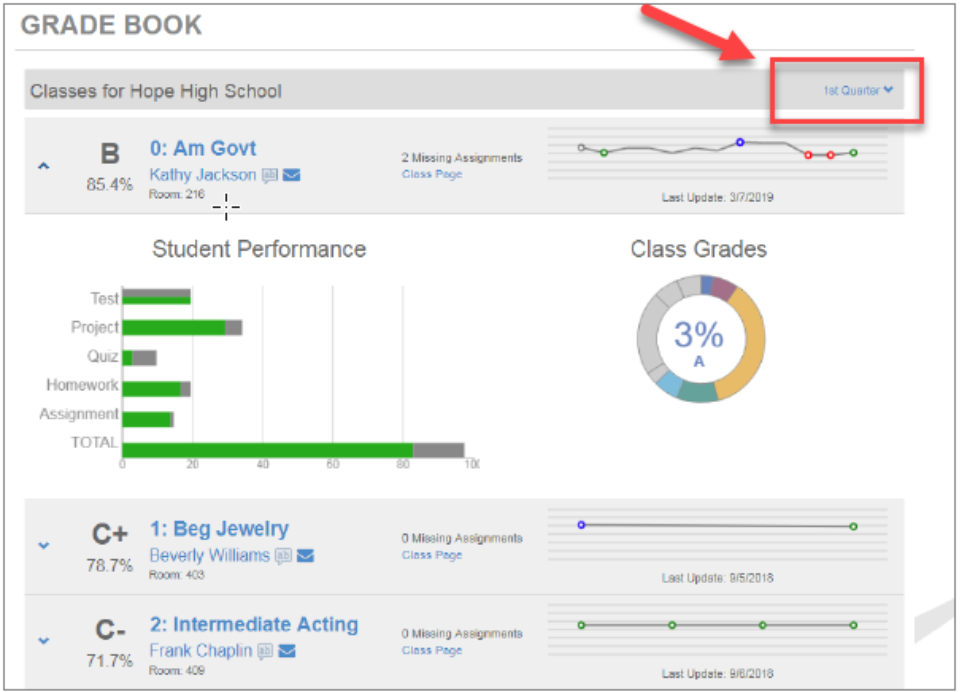Expand the Beg Jewelry class details
The image size is (960, 692).
pos(43,545)
